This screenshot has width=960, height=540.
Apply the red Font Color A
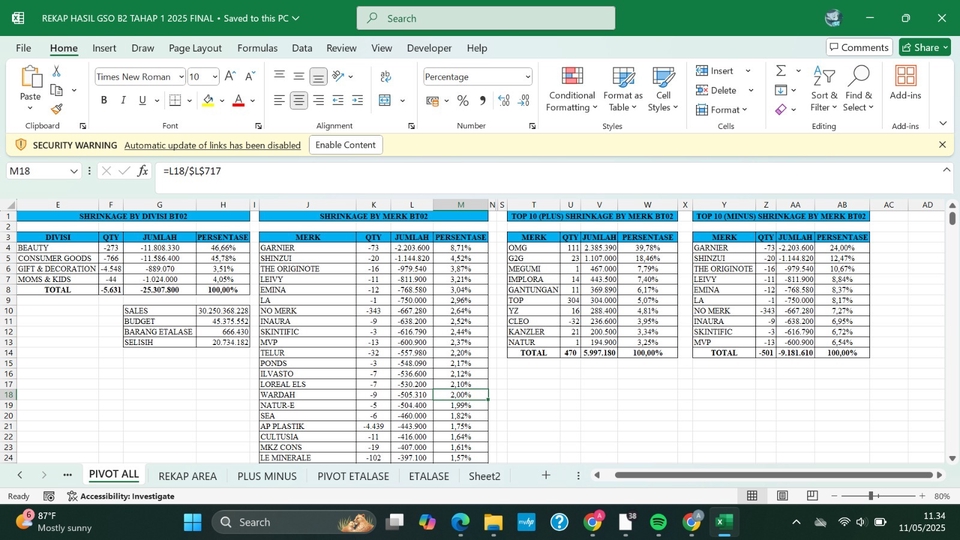point(239,100)
